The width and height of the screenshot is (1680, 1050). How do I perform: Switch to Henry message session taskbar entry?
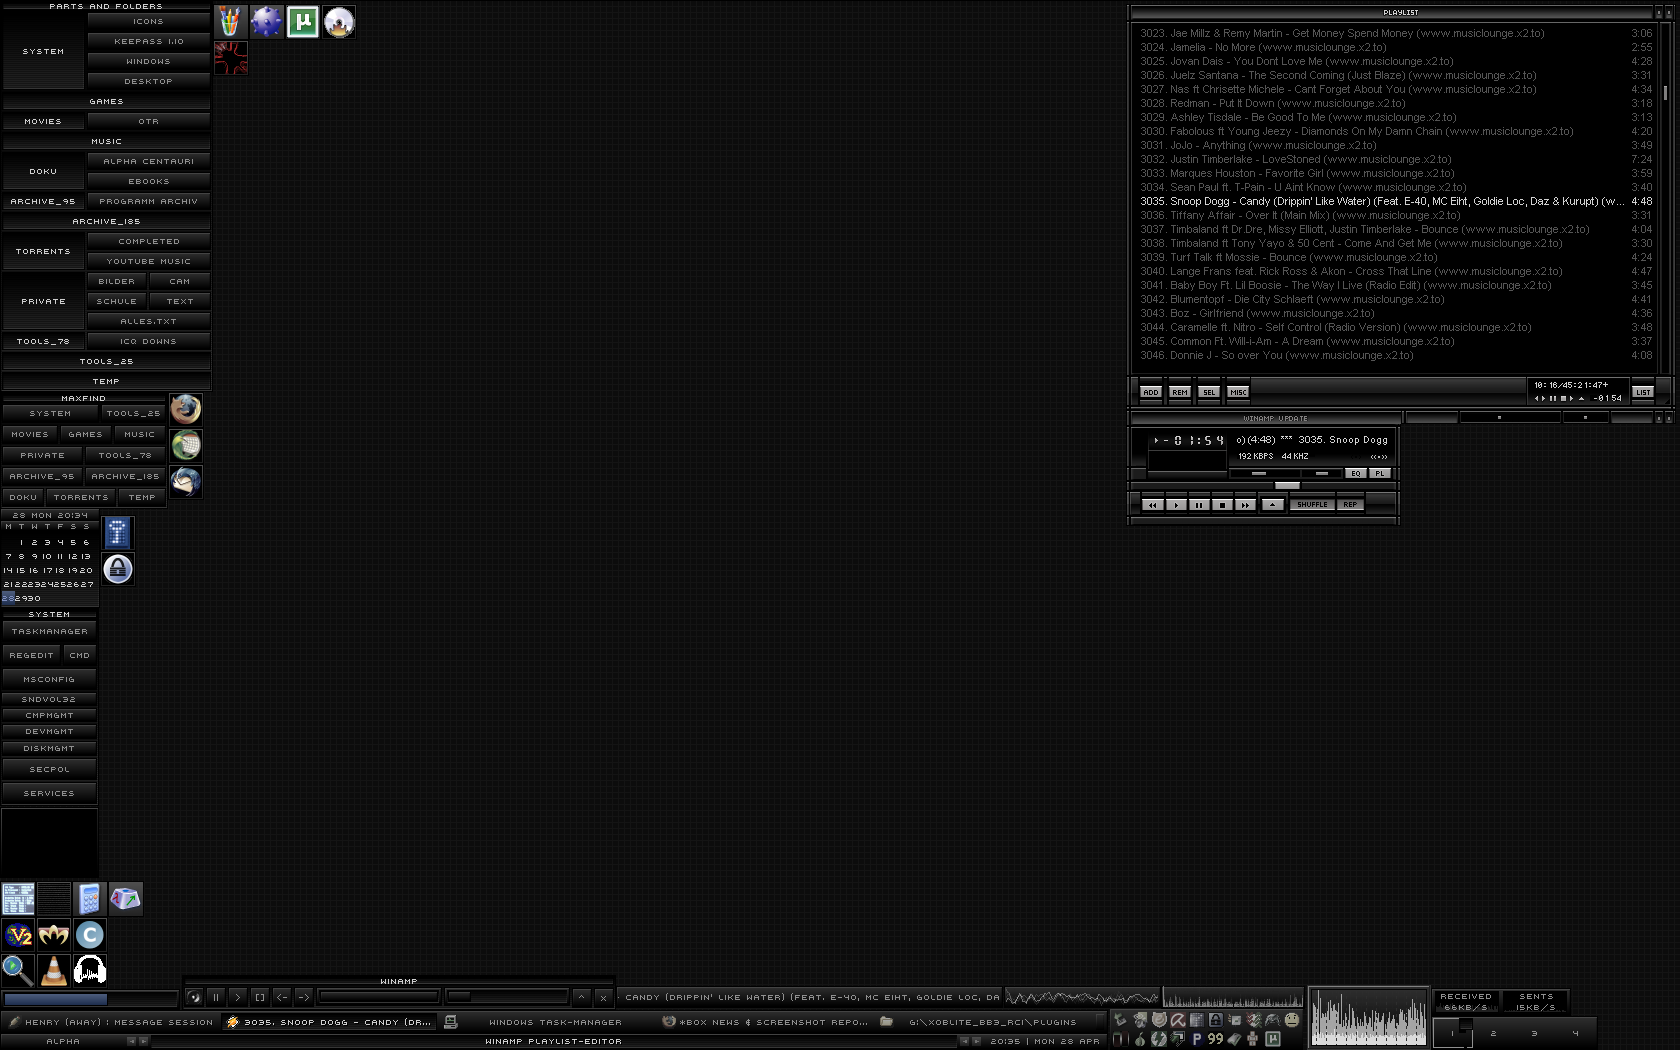110,1022
